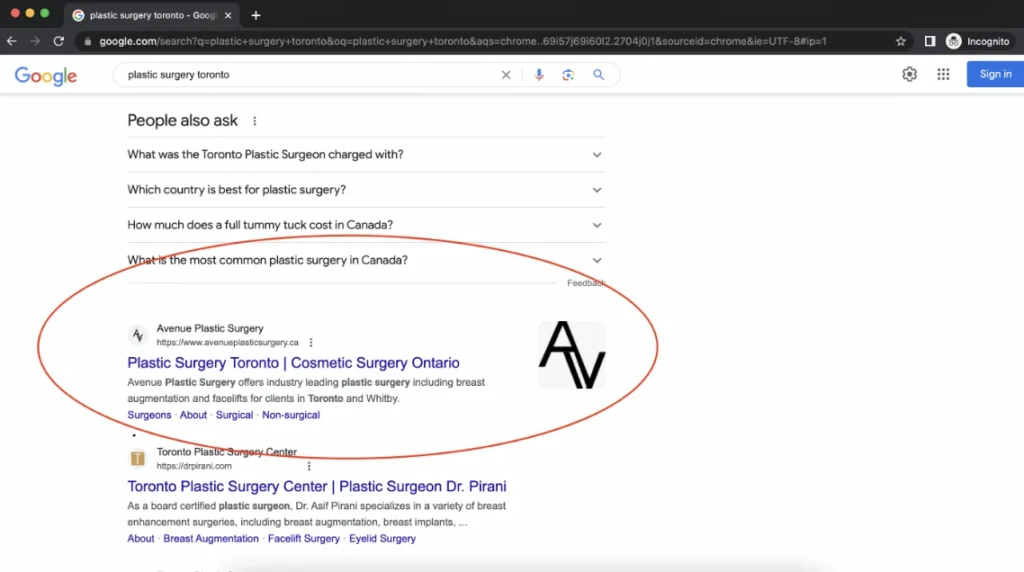Open Google settings gear
The width and height of the screenshot is (1024, 572).
tap(909, 74)
